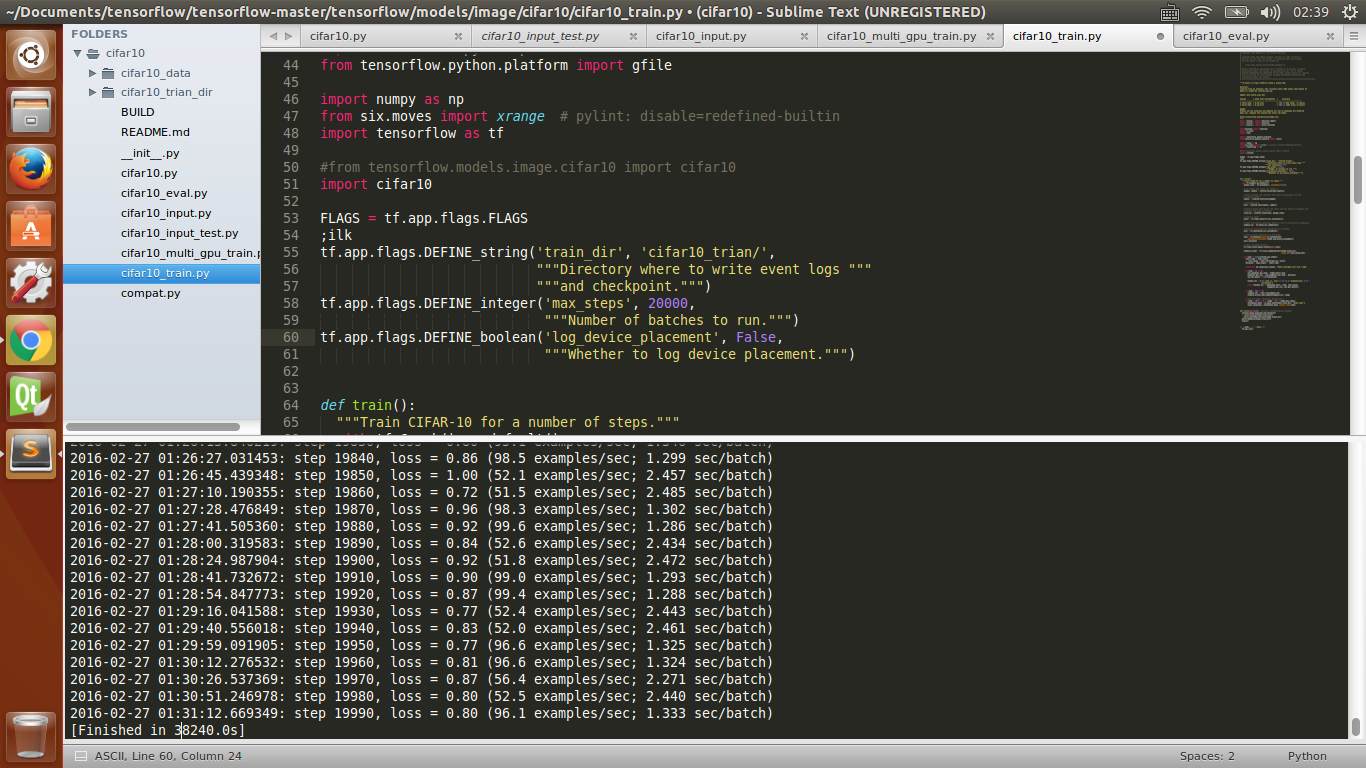Switch to the cifar10_input_test.py tab

pyautogui.click(x=540, y=36)
